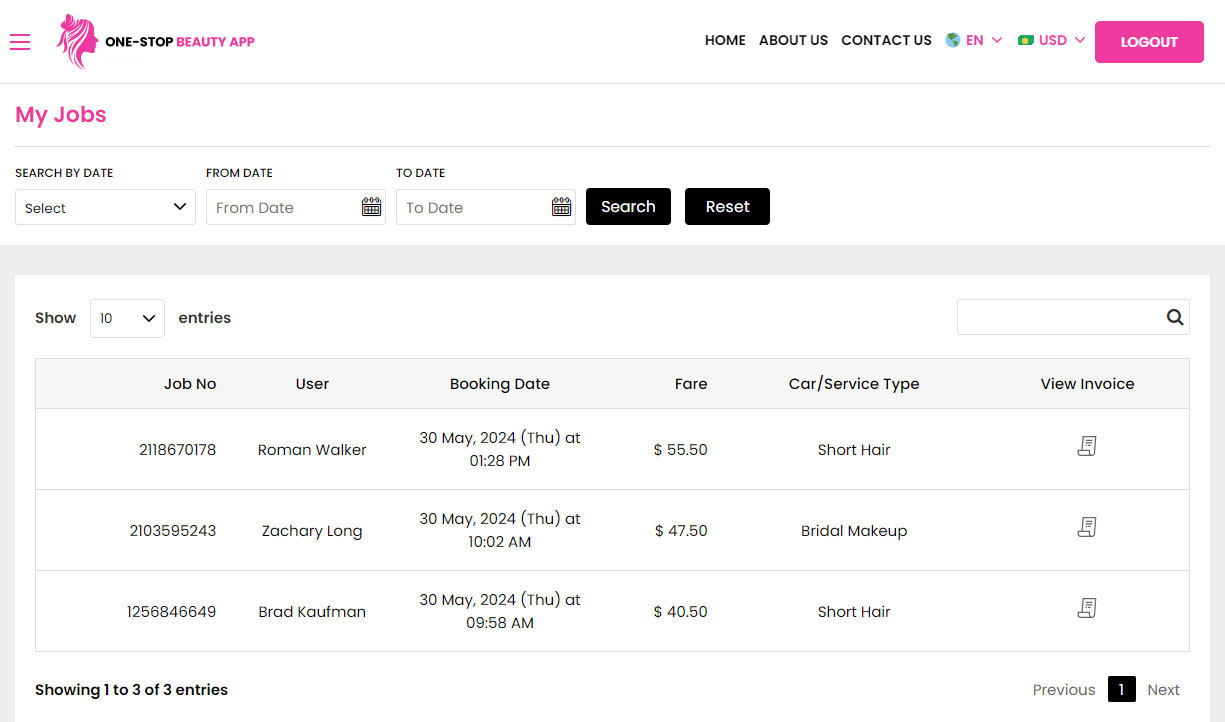1225x722 pixels.
Task: Sort table by Booking Date column
Action: click(x=500, y=384)
